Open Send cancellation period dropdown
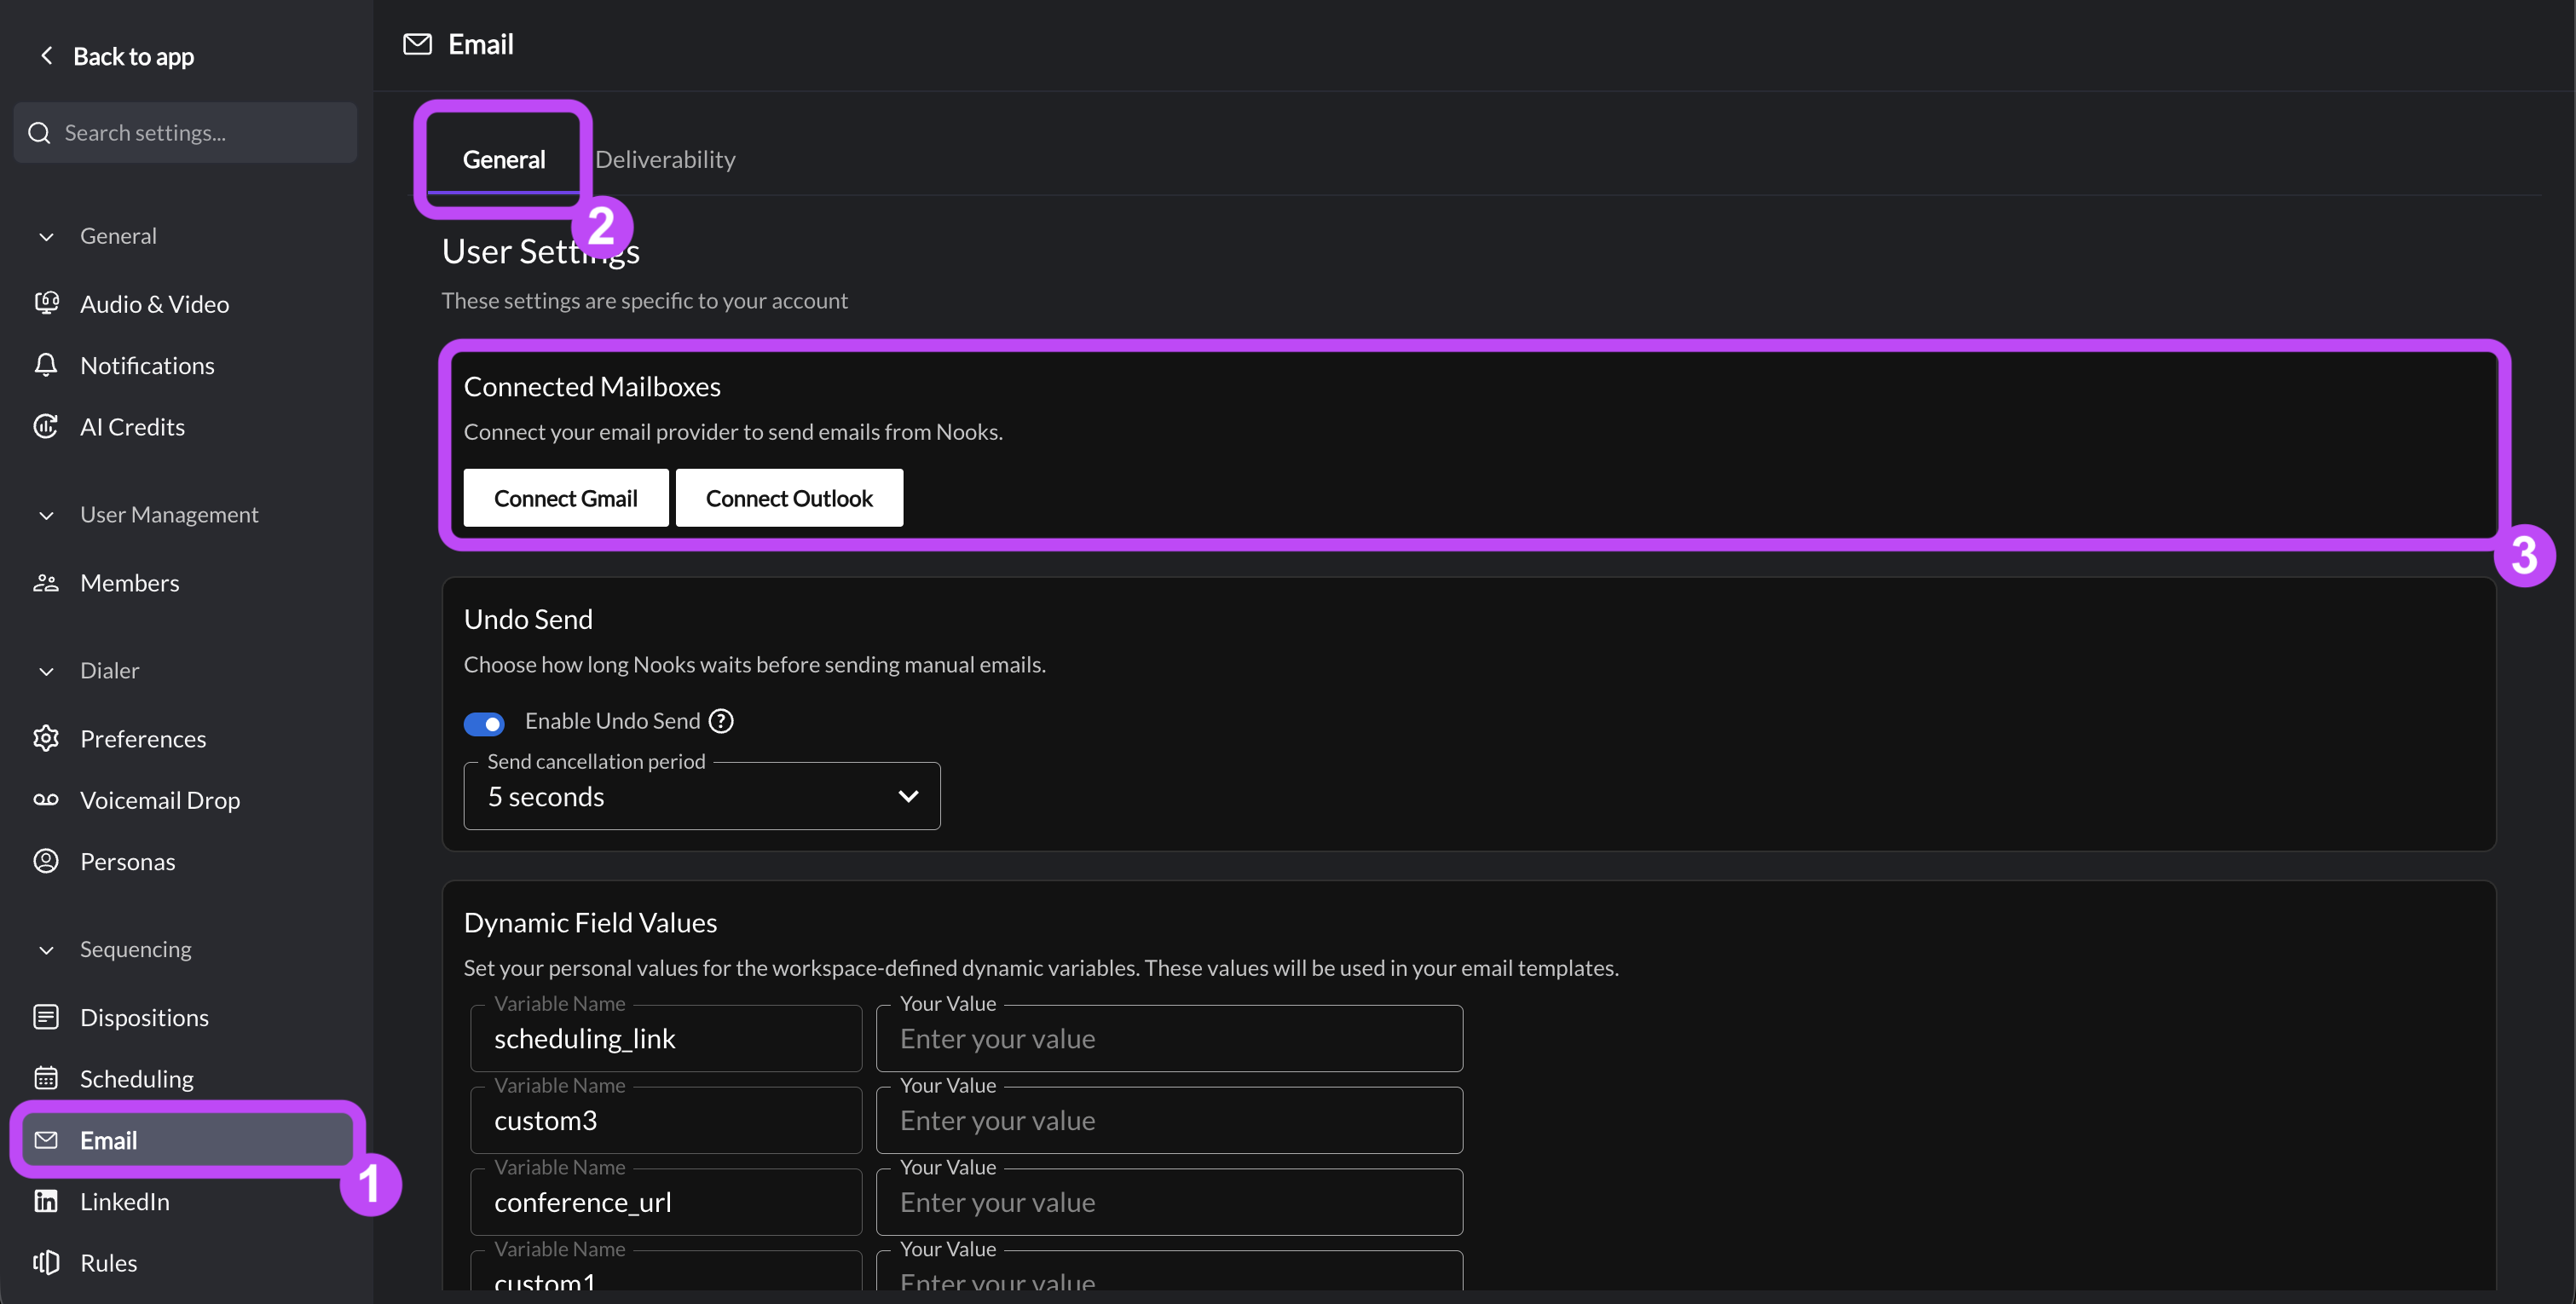 (702, 796)
